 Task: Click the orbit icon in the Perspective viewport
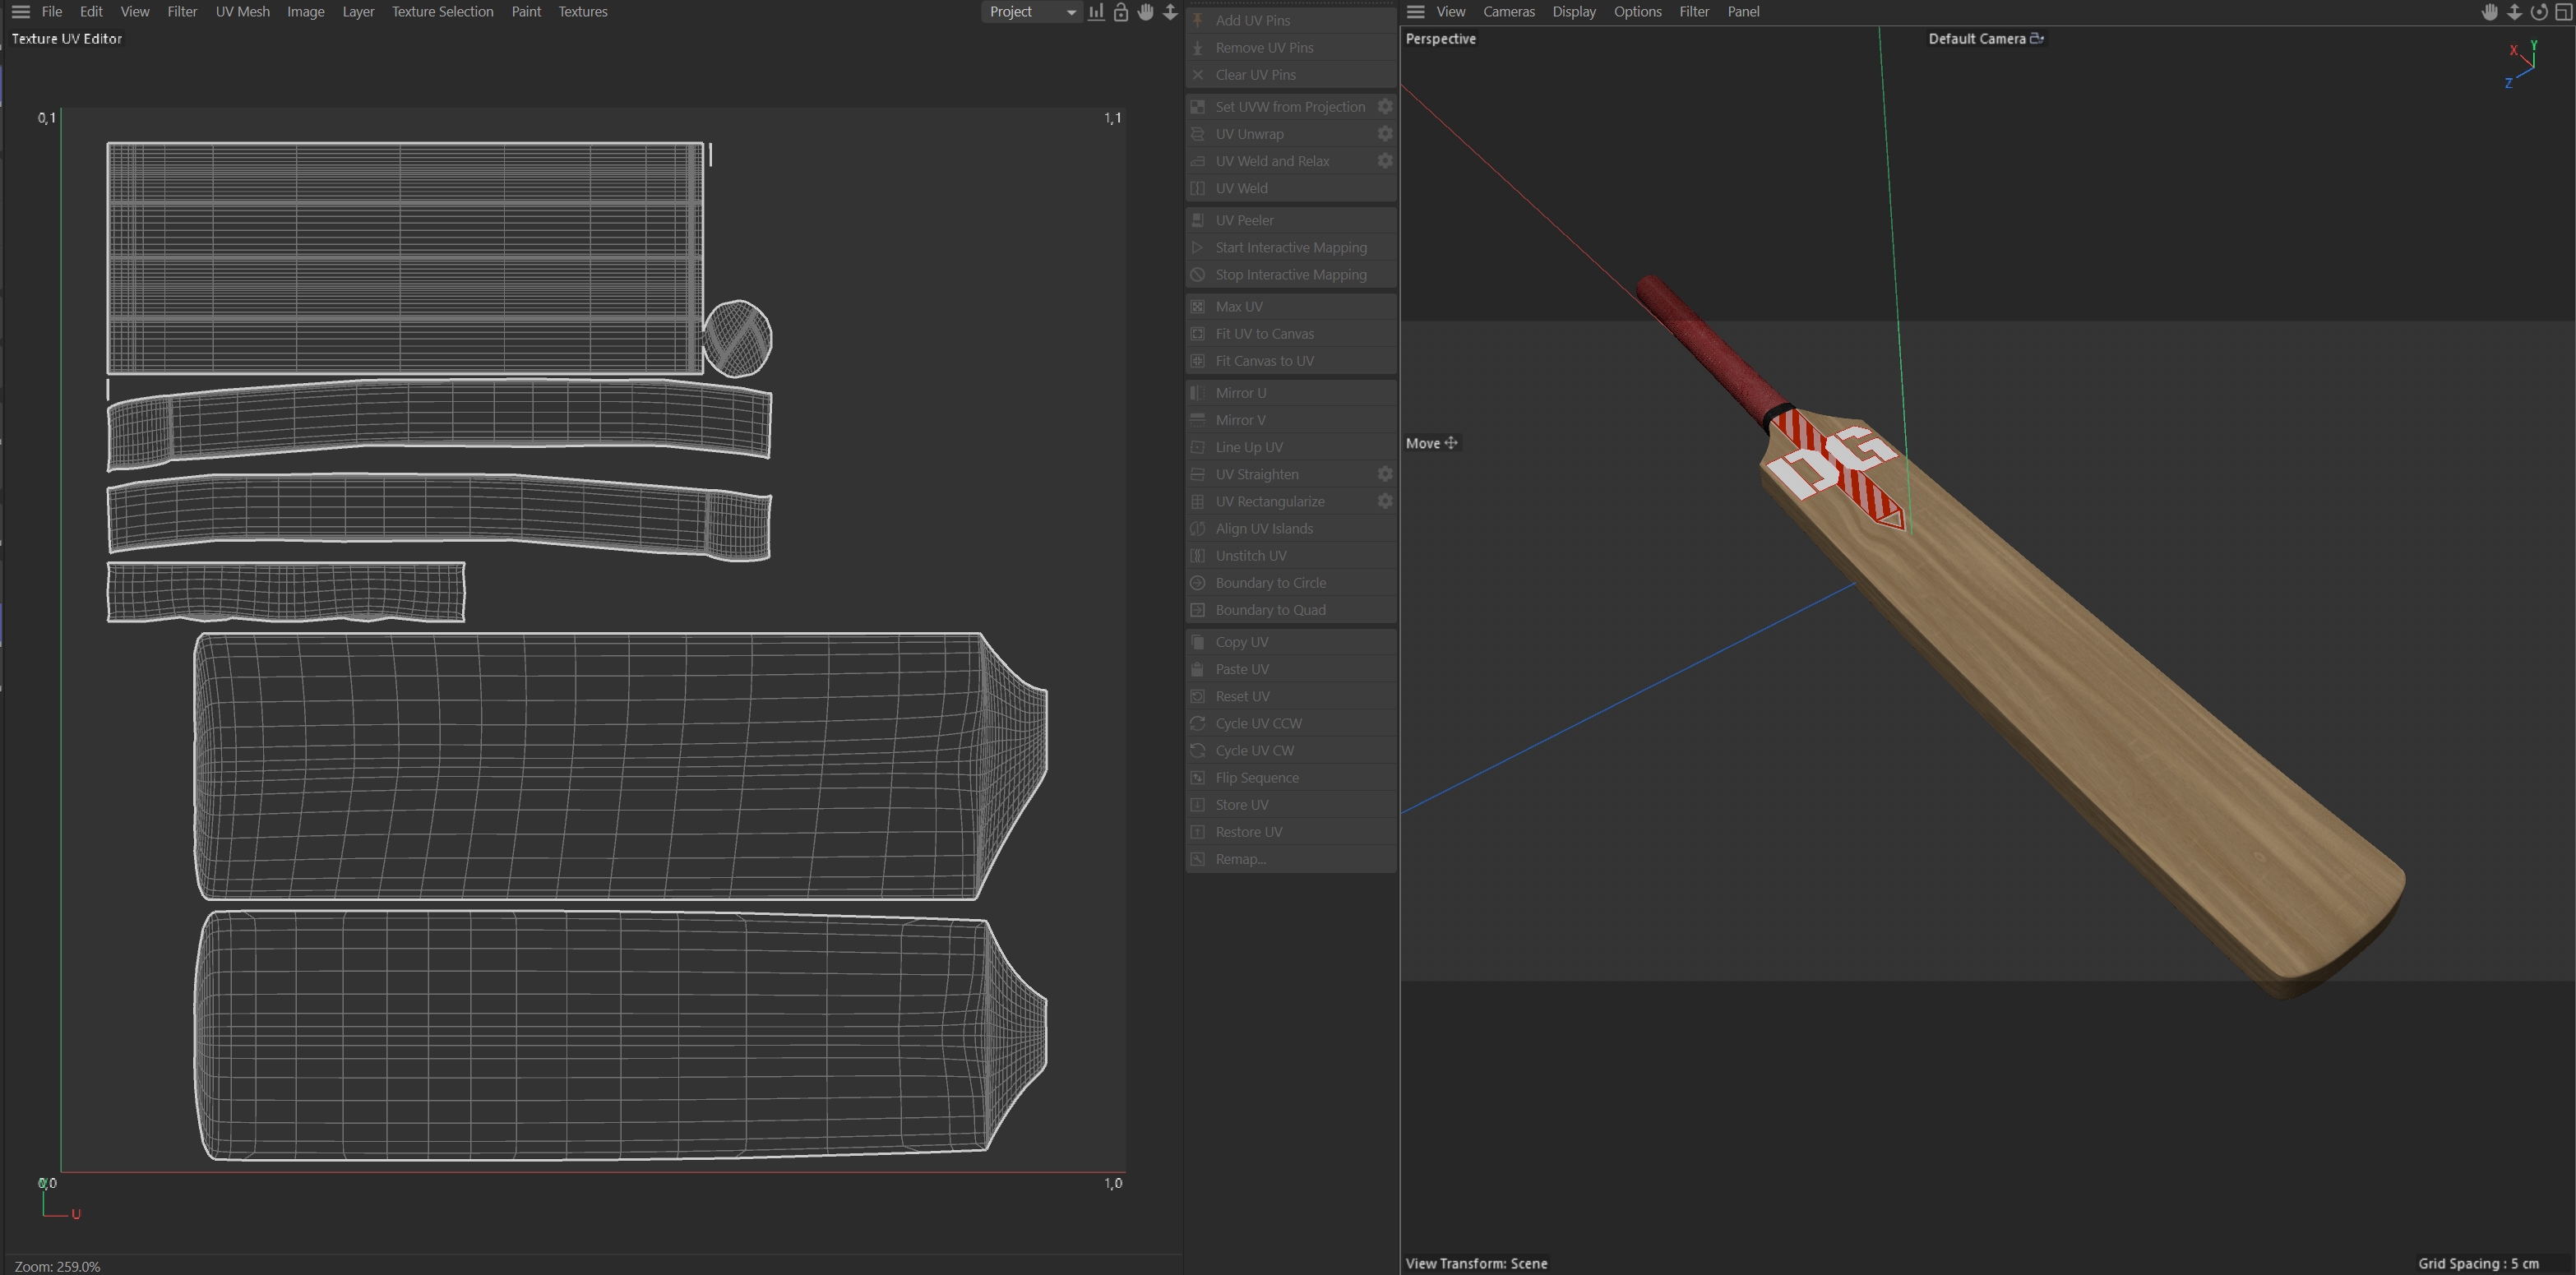(2539, 12)
